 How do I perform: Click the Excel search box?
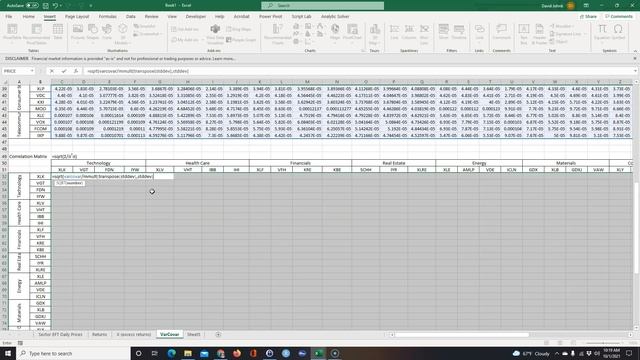(322, 6)
